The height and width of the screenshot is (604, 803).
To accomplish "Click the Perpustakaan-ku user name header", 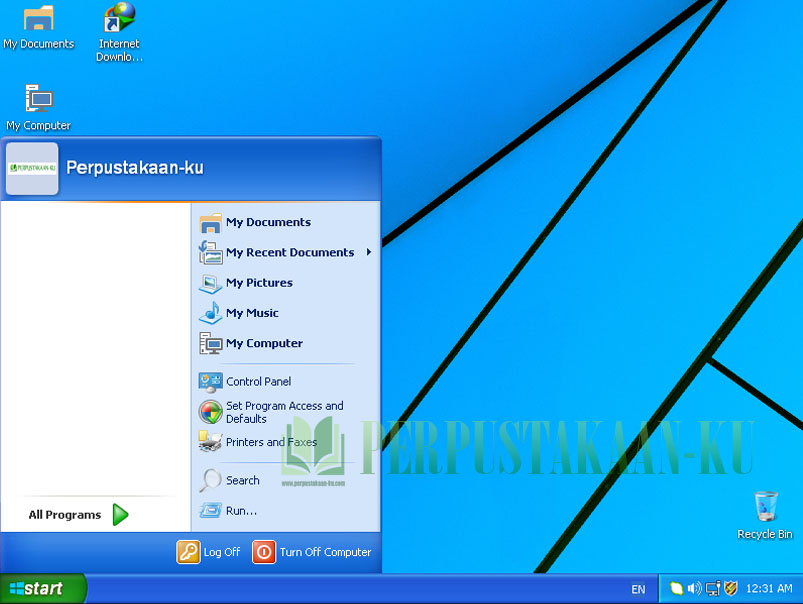I will [x=135, y=168].
